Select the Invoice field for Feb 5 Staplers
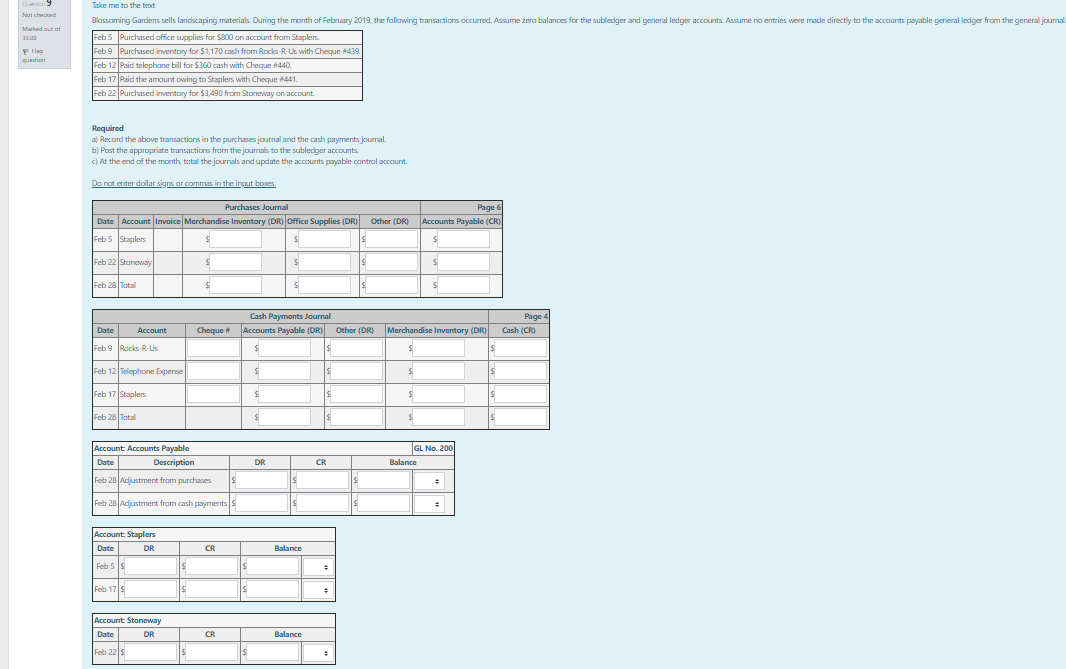 click(x=166, y=239)
